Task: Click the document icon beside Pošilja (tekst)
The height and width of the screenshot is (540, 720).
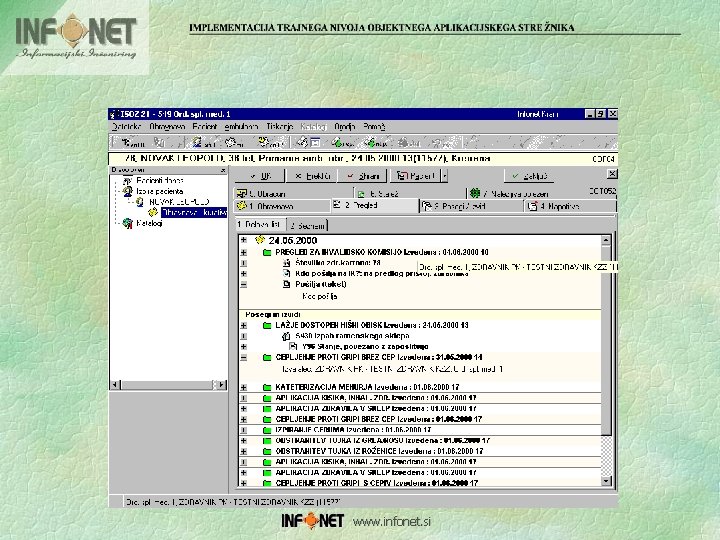Action: click(287, 284)
